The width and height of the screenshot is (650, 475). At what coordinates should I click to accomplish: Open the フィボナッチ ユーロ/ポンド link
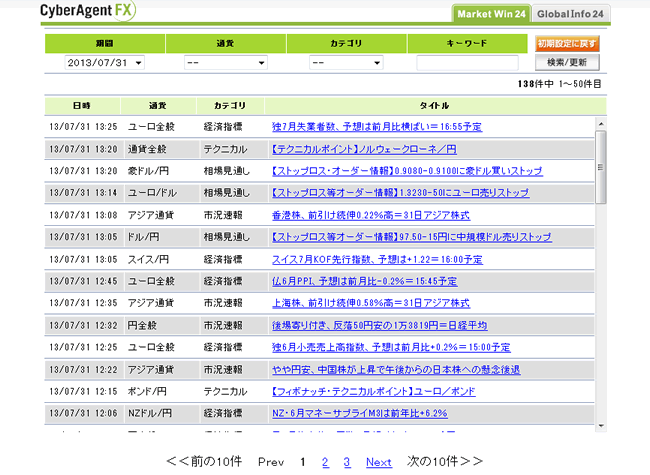click(x=373, y=391)
